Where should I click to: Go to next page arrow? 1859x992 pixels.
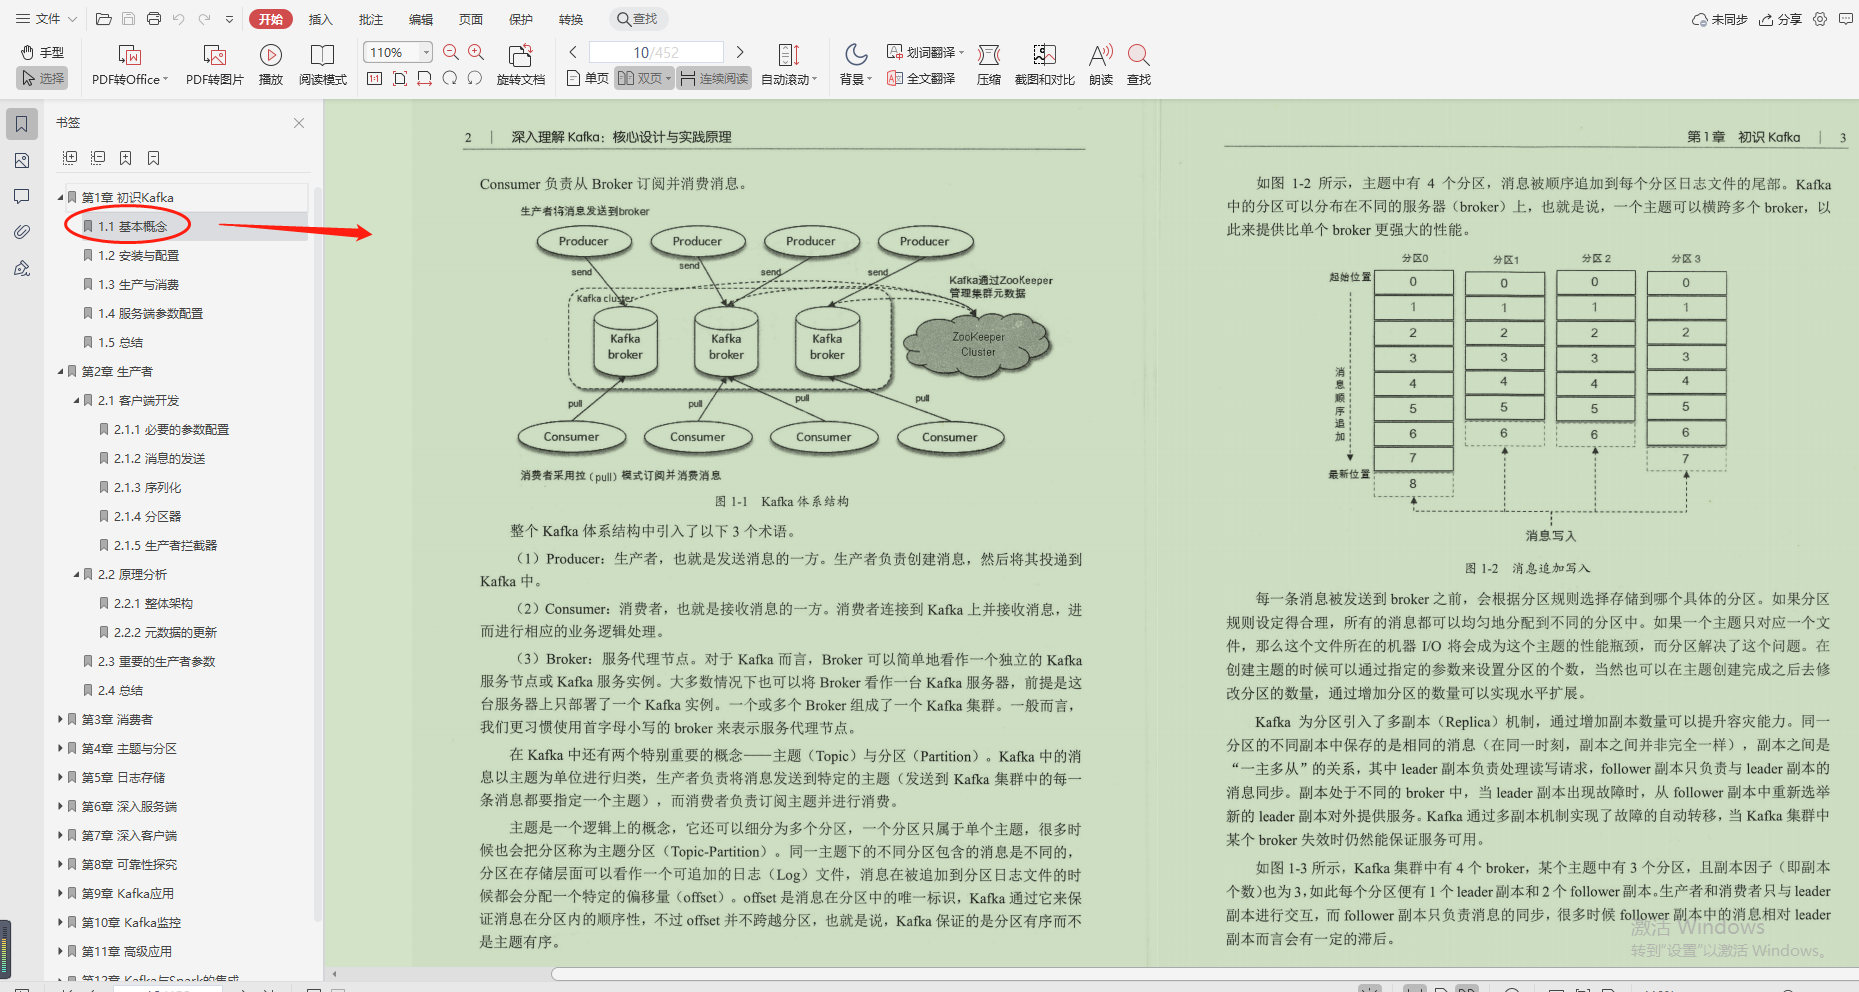pos(740,52)
